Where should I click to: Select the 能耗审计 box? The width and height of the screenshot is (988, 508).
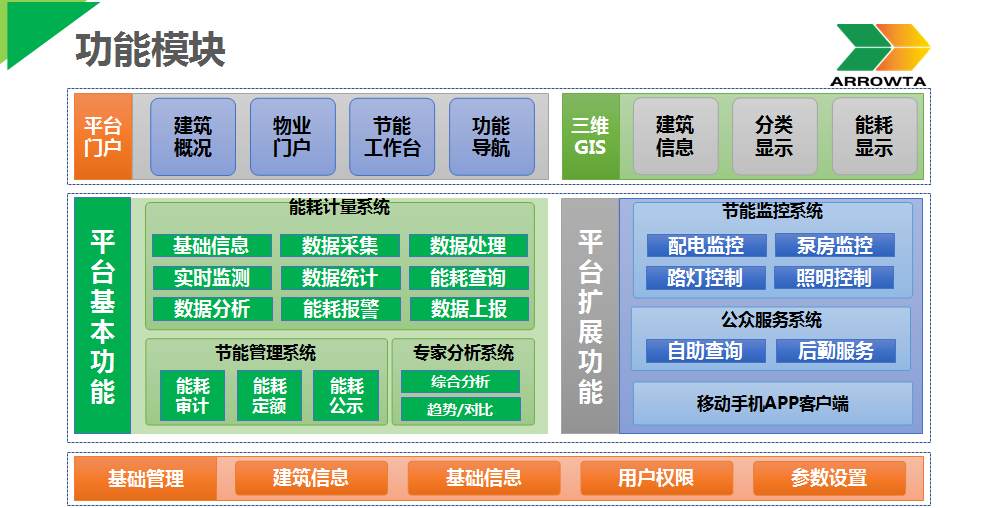coord(192,396)
